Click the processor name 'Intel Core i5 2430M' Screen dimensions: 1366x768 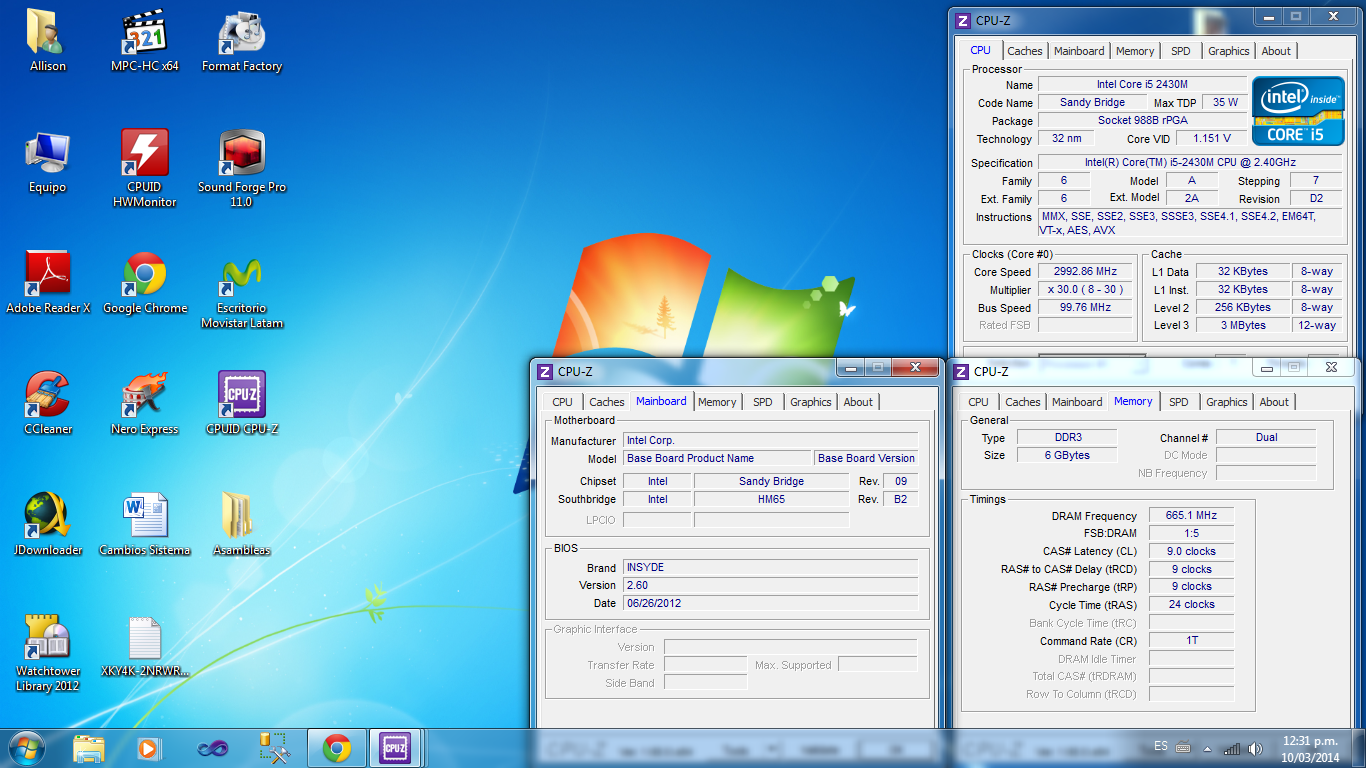click(1142, 84)
